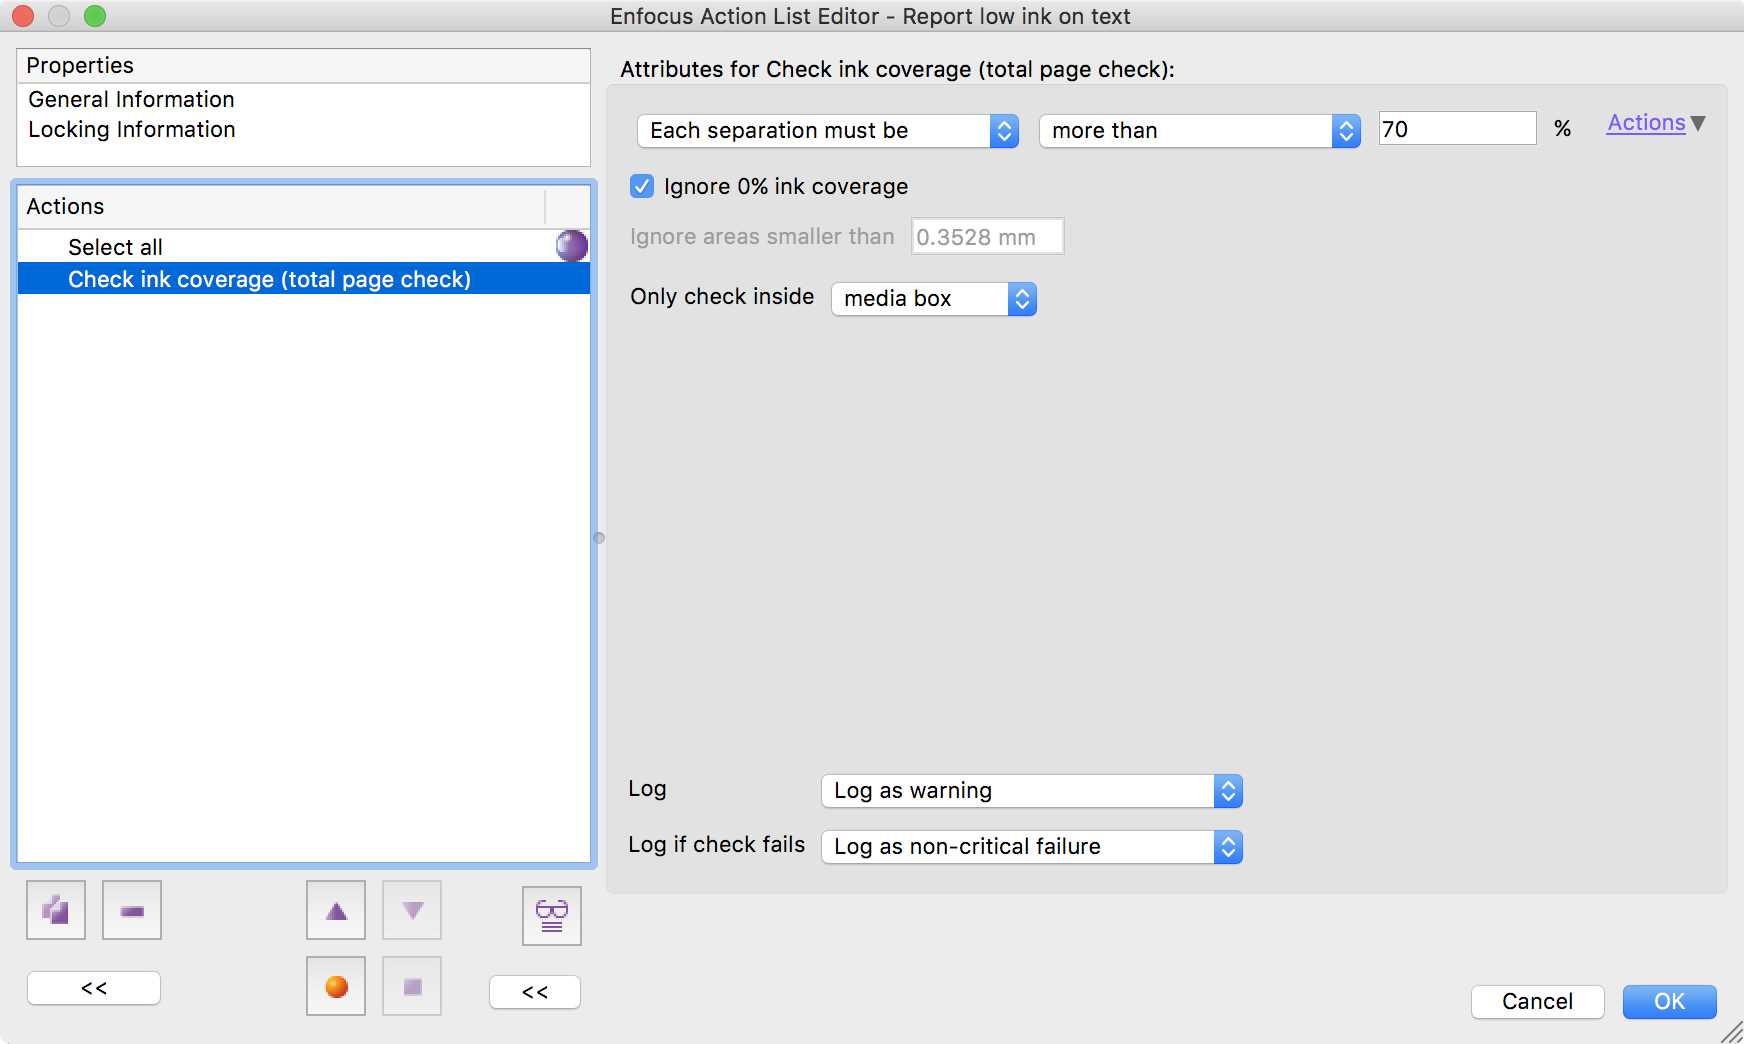This screenshot has width=1744, height=1044.
Task: Remove selected action with minus icon
Action: click(132, 910)
